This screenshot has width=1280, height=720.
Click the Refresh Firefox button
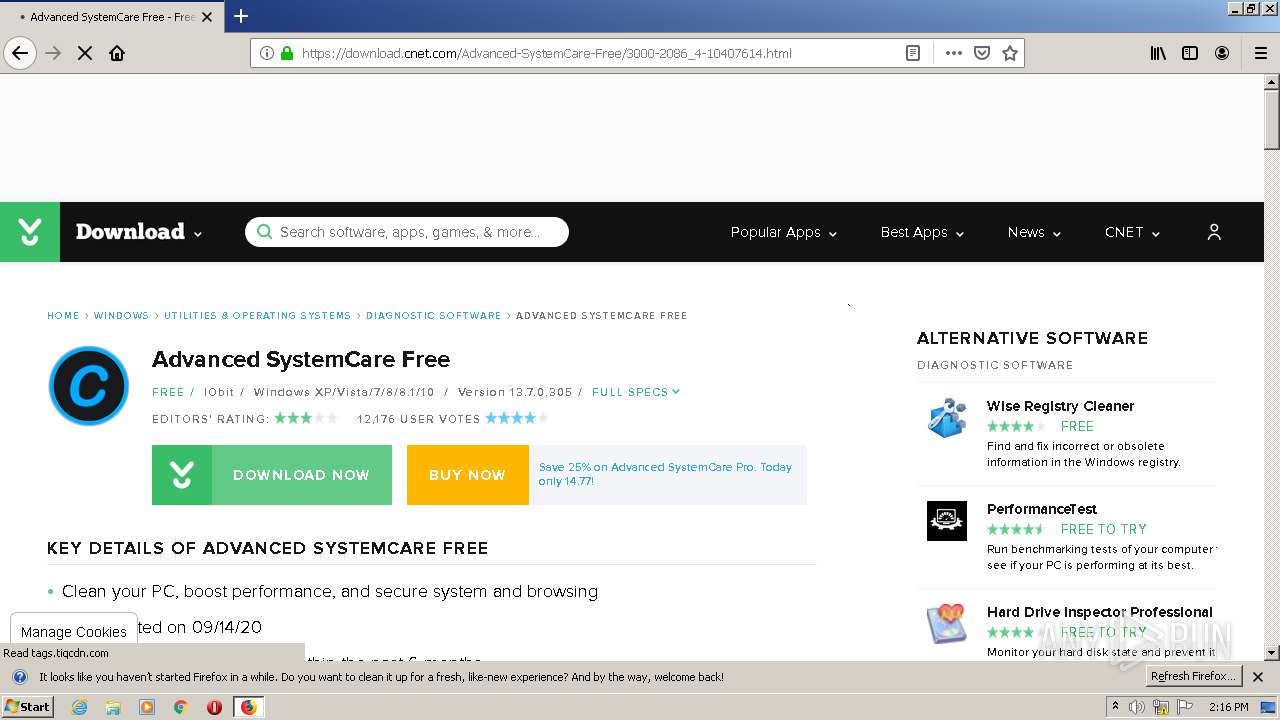click(x=1193, y=676)
